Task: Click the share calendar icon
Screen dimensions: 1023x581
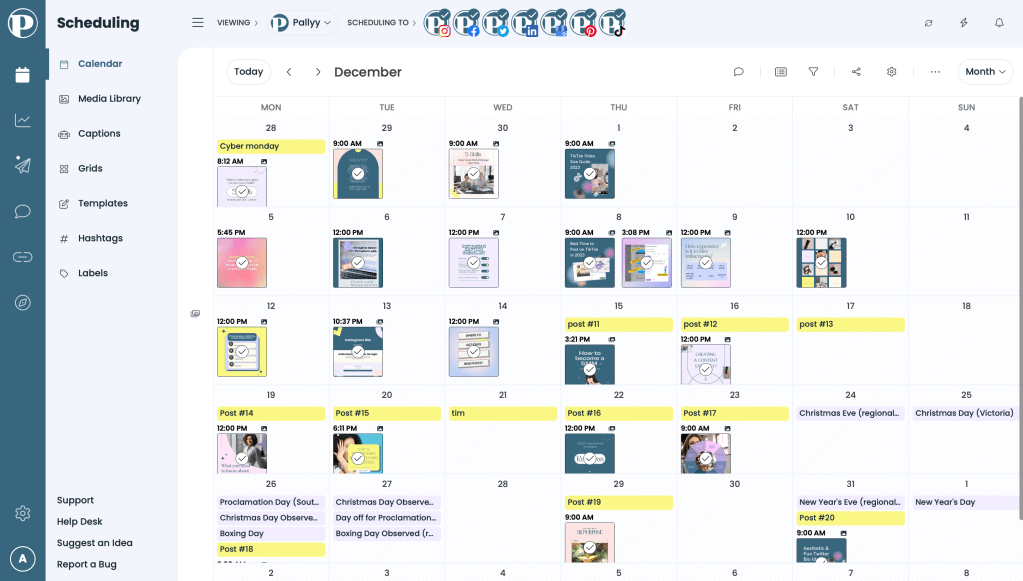Action: [856, 72]
